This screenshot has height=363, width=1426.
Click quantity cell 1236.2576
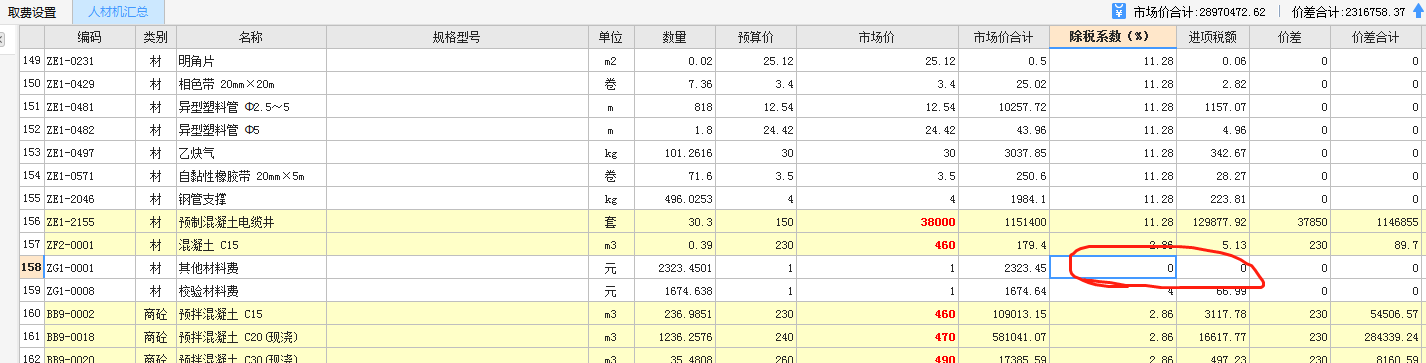click(x=674, y=337)
